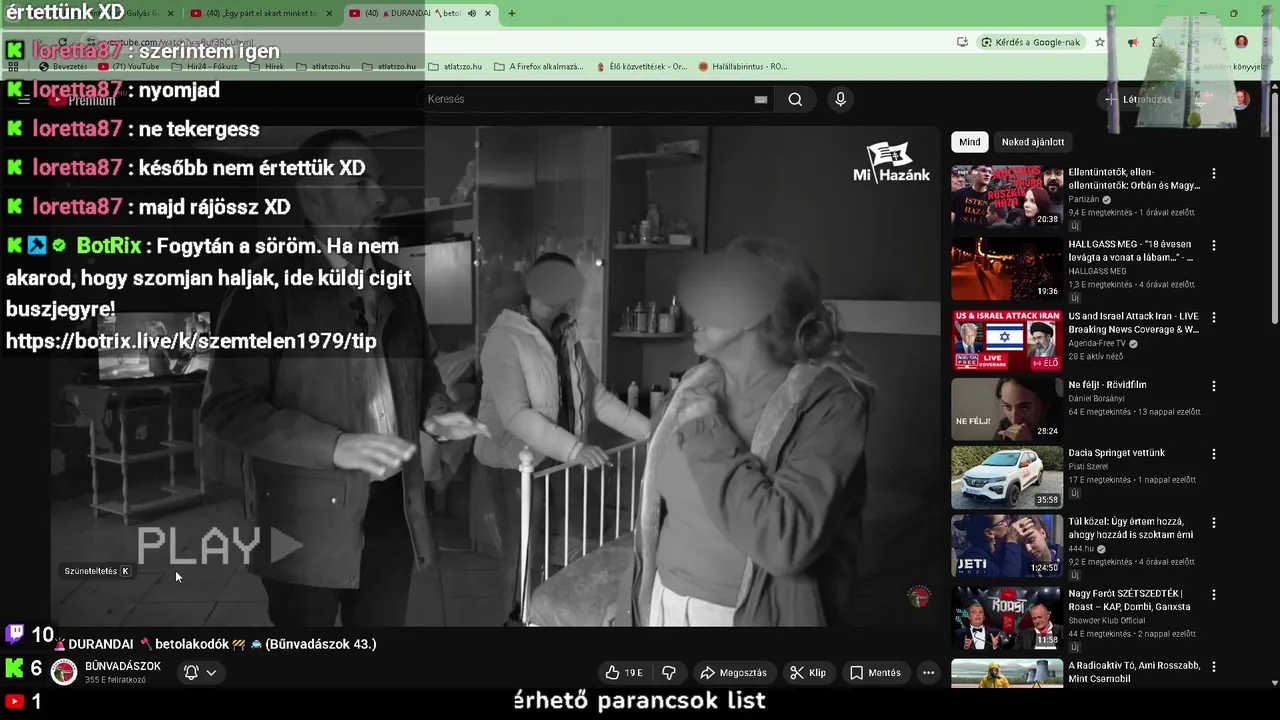Open the A Firefox alkalmazá... bookmarks folder
The width and height of the screenshot is (1280, 720).
[538, 66]
